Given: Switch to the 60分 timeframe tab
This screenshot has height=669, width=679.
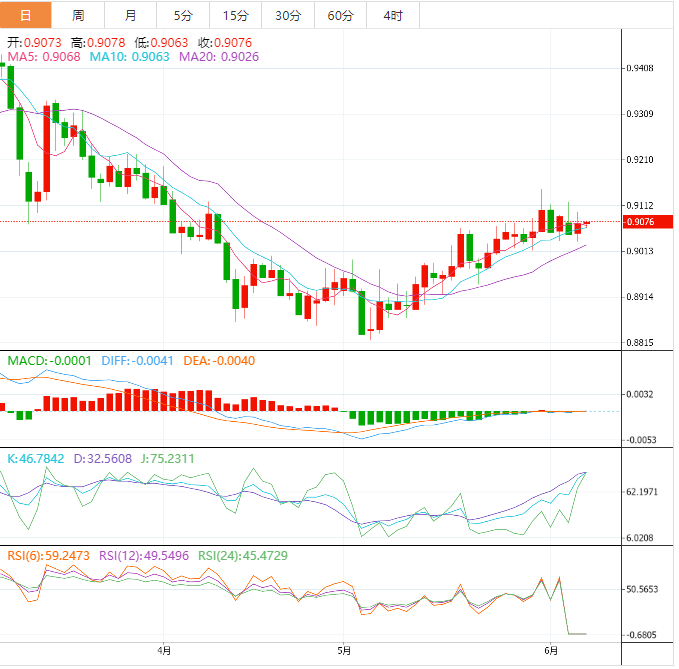Looking at the screenshot, I should (x=341, y=15).
